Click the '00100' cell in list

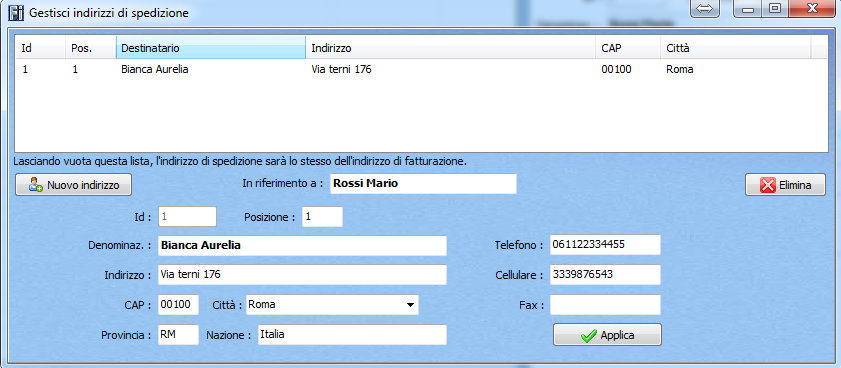click(616, 69)
